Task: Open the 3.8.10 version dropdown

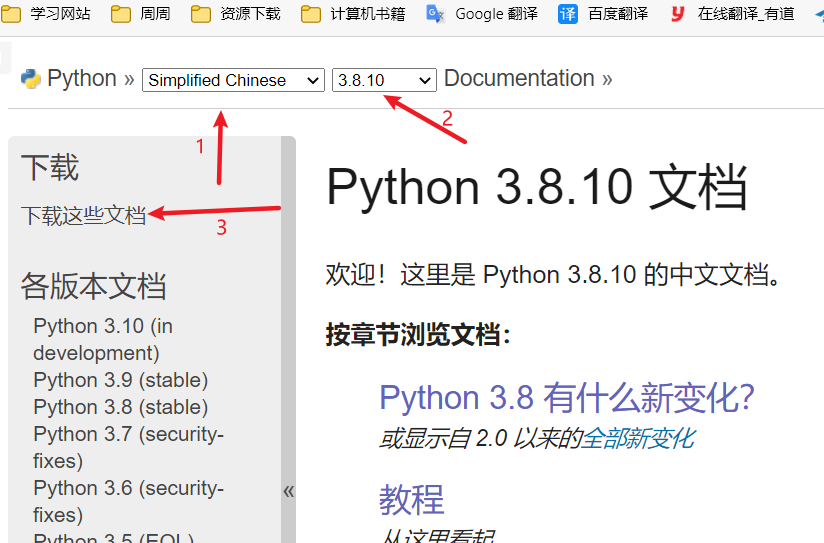Action: click(384, 80)
